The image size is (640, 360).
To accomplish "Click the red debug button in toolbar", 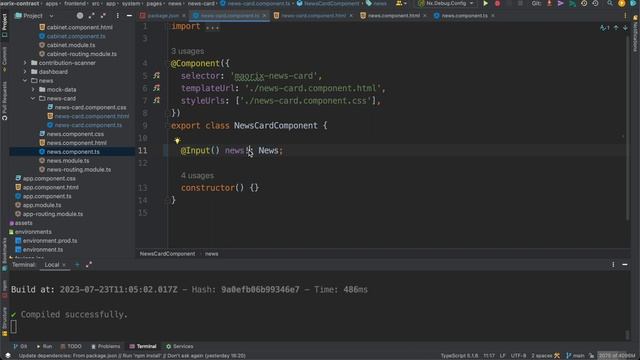I will [x=497, y=3].
